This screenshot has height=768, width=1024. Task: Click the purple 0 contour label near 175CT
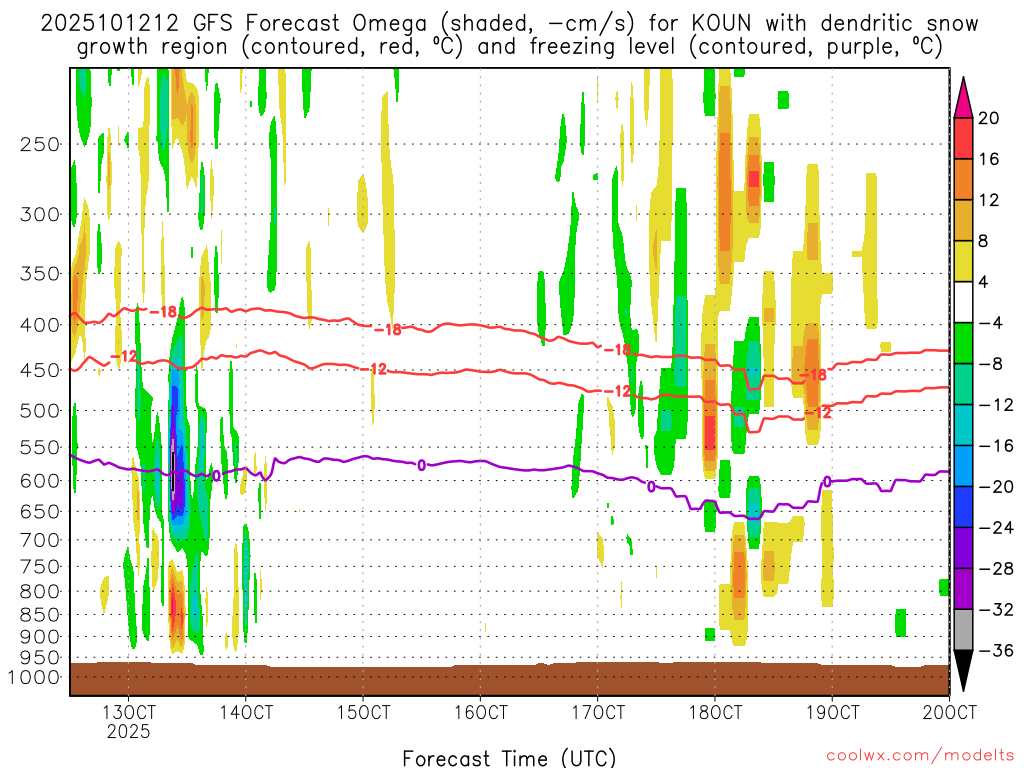tap(651, 487)
